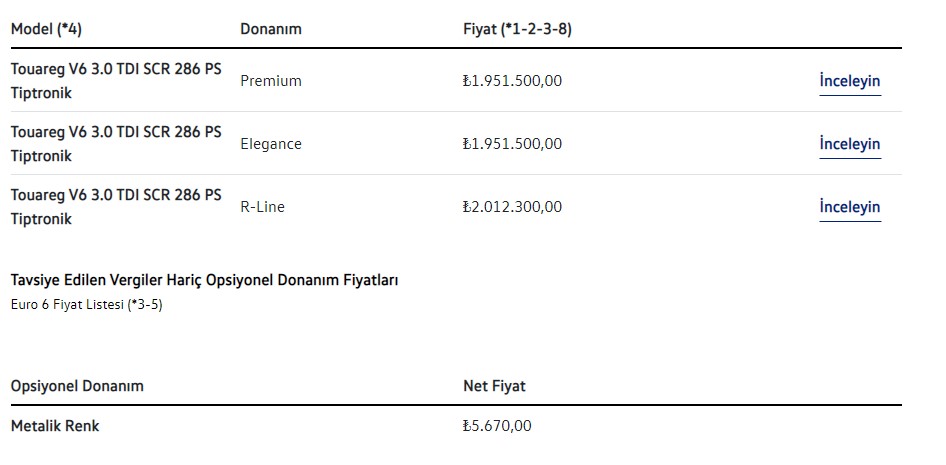
Task: Click the Donanım column header
Action: pos(270,29)
